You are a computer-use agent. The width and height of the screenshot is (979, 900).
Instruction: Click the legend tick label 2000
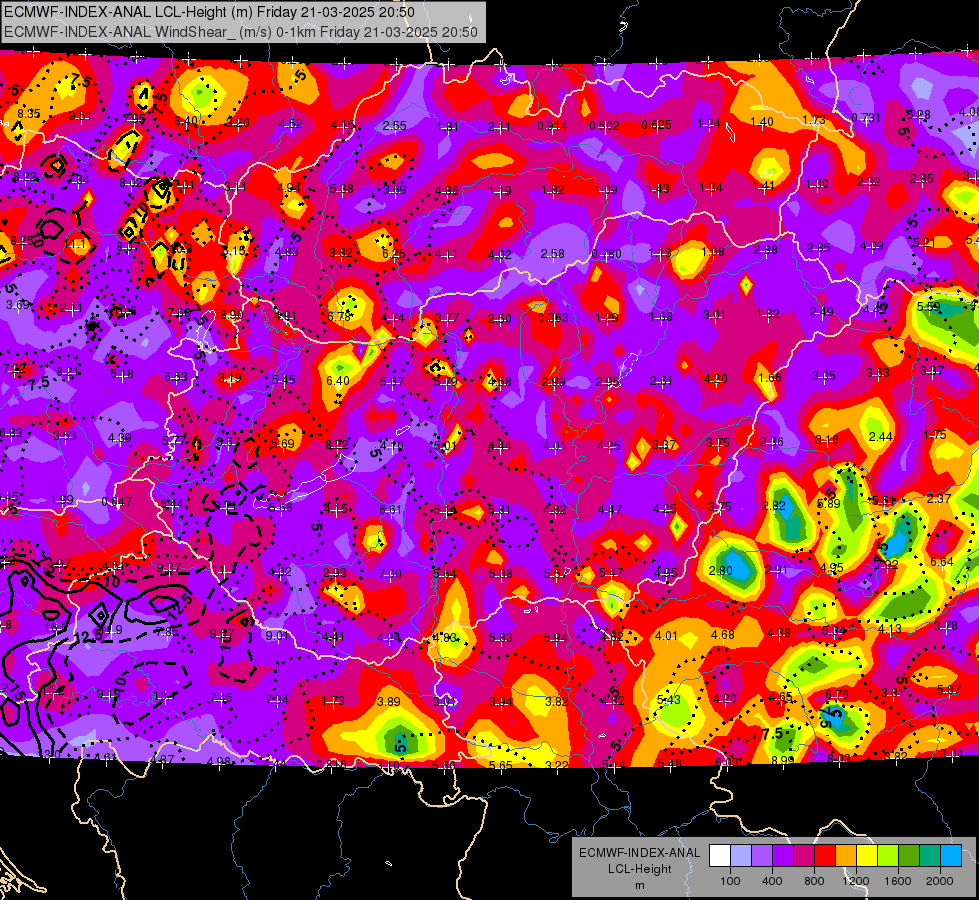coord(940,881)
